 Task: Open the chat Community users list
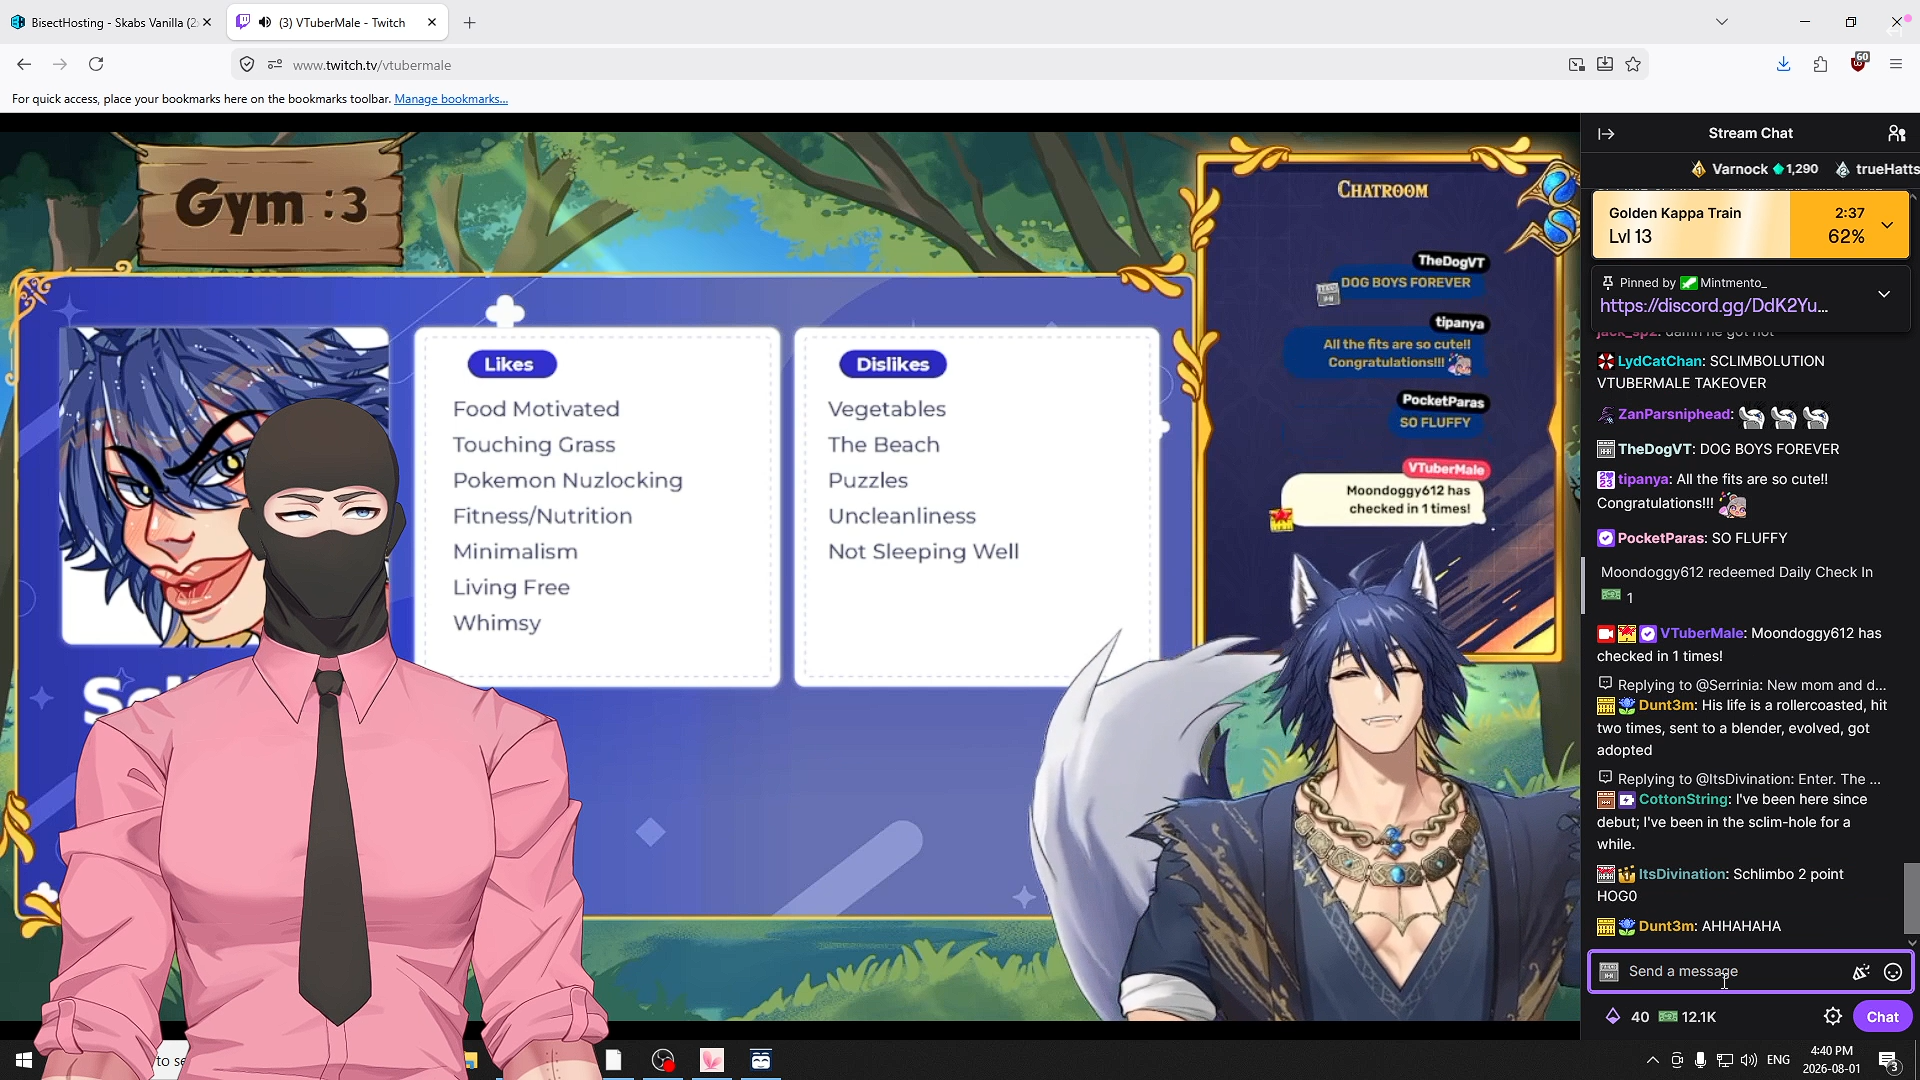pos(1896,134)
